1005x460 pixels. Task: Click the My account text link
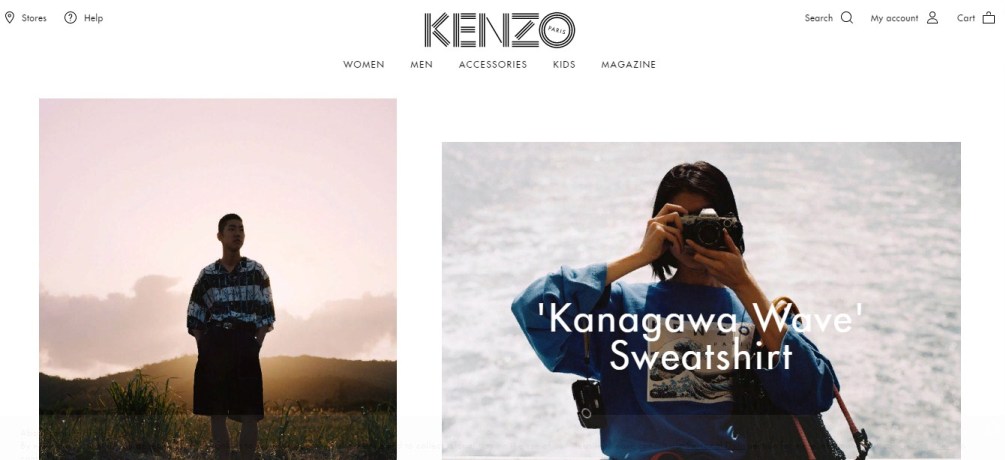pyautogui.click(x=894, y=18)
